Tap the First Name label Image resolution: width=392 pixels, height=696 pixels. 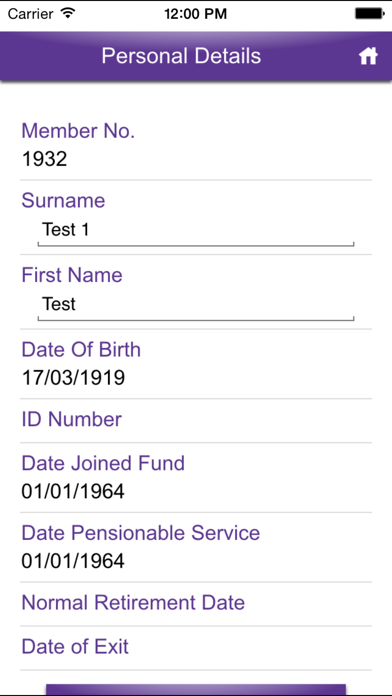tap(72, 275)
